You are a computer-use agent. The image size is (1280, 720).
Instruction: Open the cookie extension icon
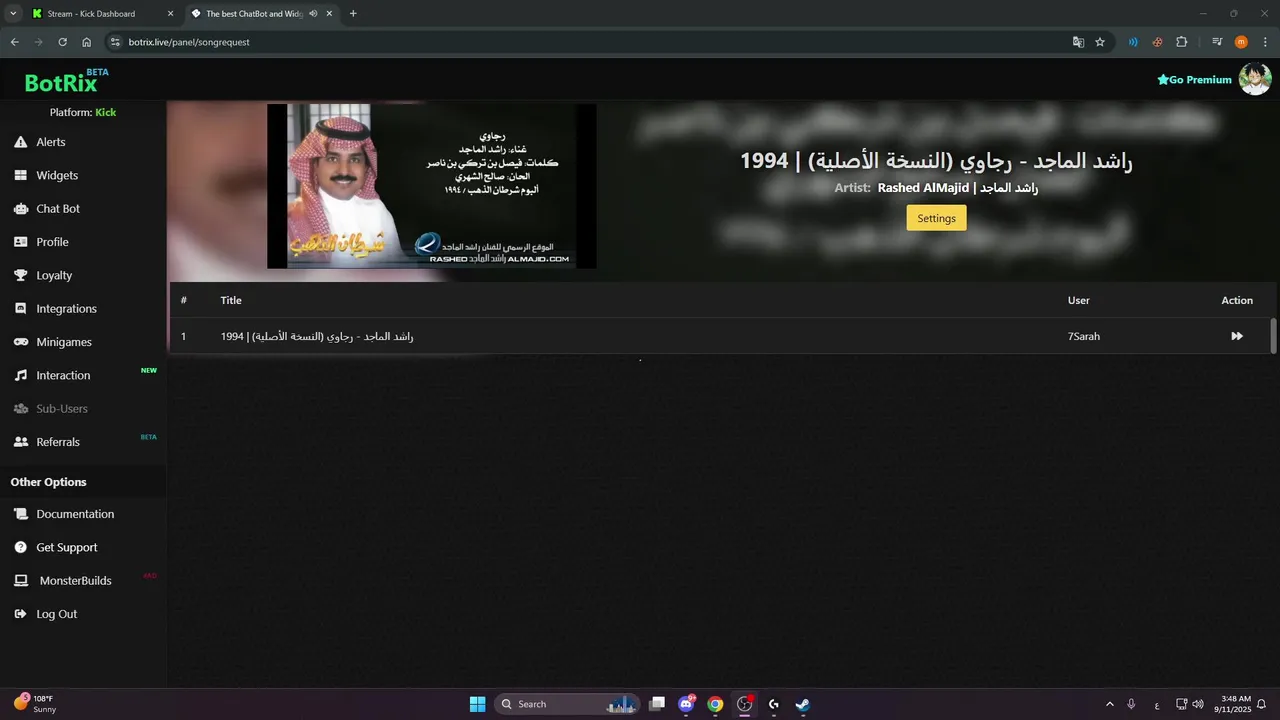coord(1157,42)
